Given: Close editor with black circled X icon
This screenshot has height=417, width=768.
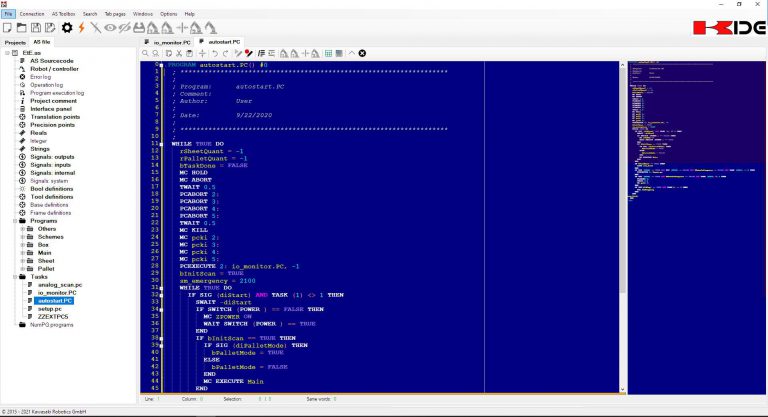Looking at the screenshot, I should 362,53.
